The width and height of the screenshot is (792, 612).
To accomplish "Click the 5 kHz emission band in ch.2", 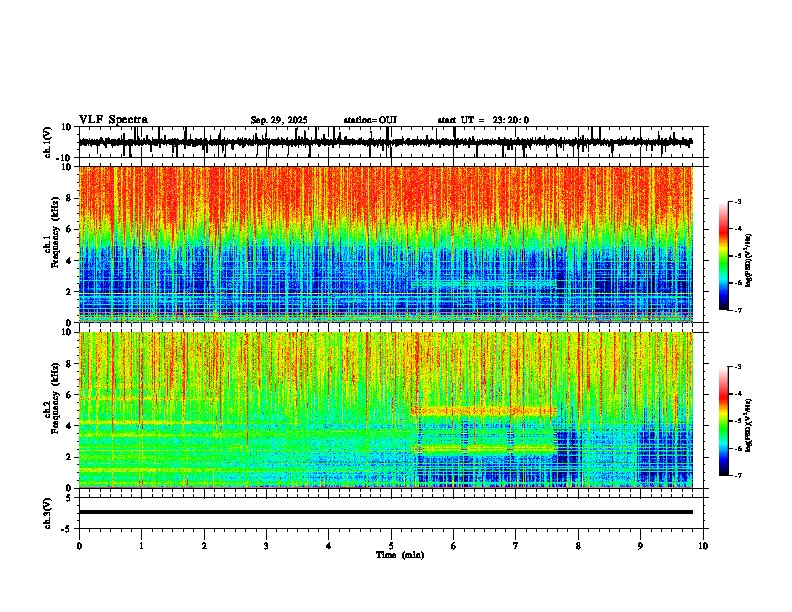I will (x=483, y=411).
